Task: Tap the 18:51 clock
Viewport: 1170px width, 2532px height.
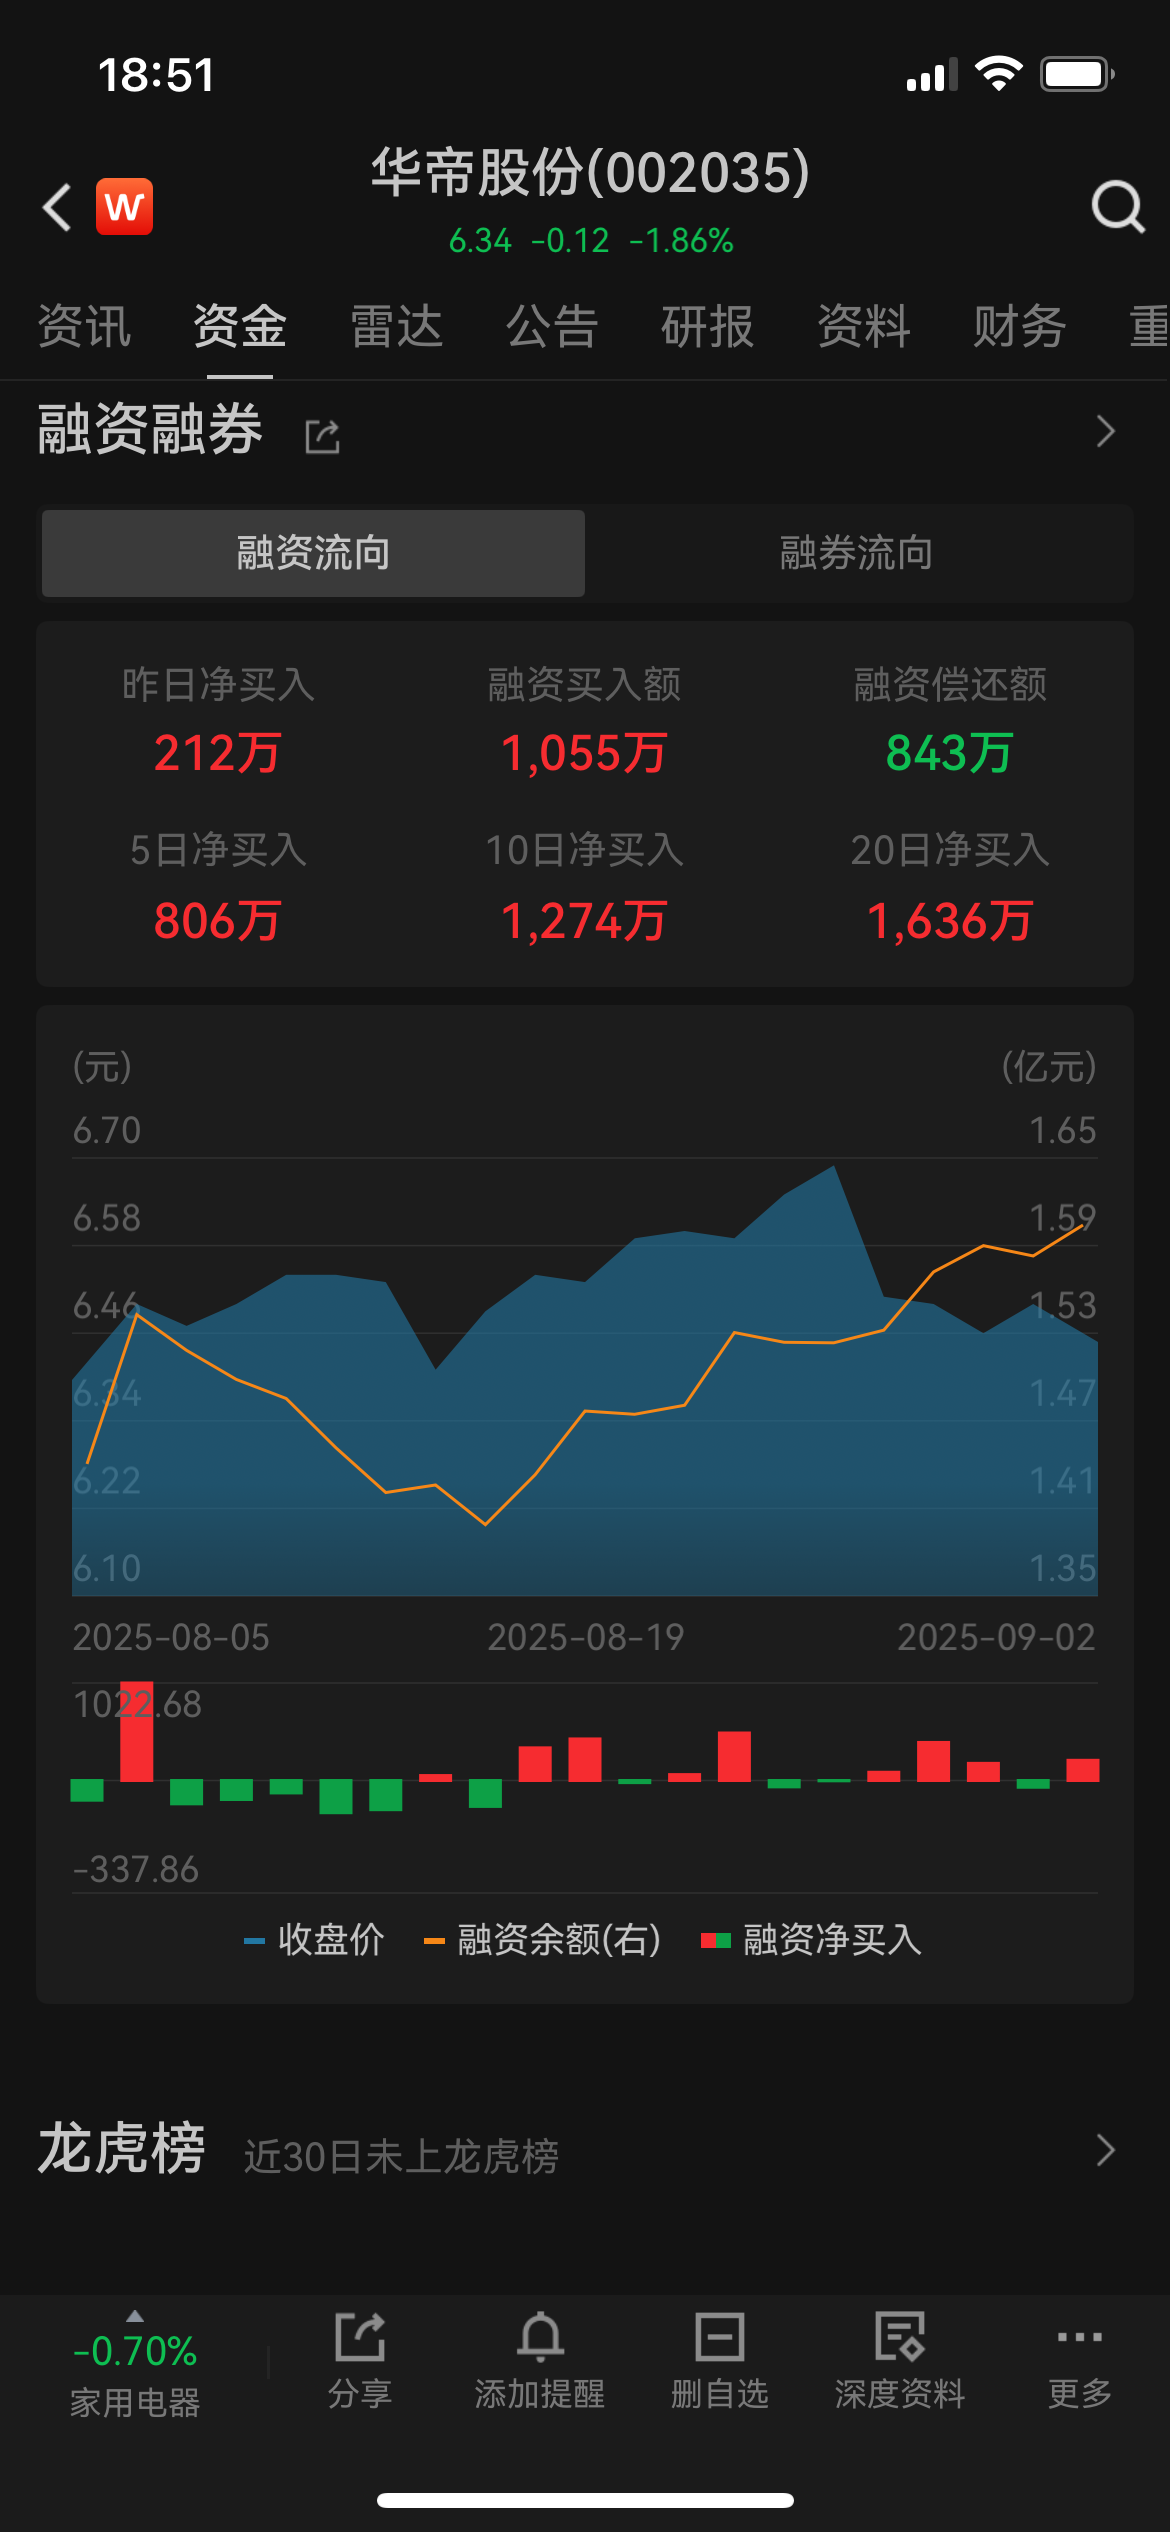Action: [156, 75]
